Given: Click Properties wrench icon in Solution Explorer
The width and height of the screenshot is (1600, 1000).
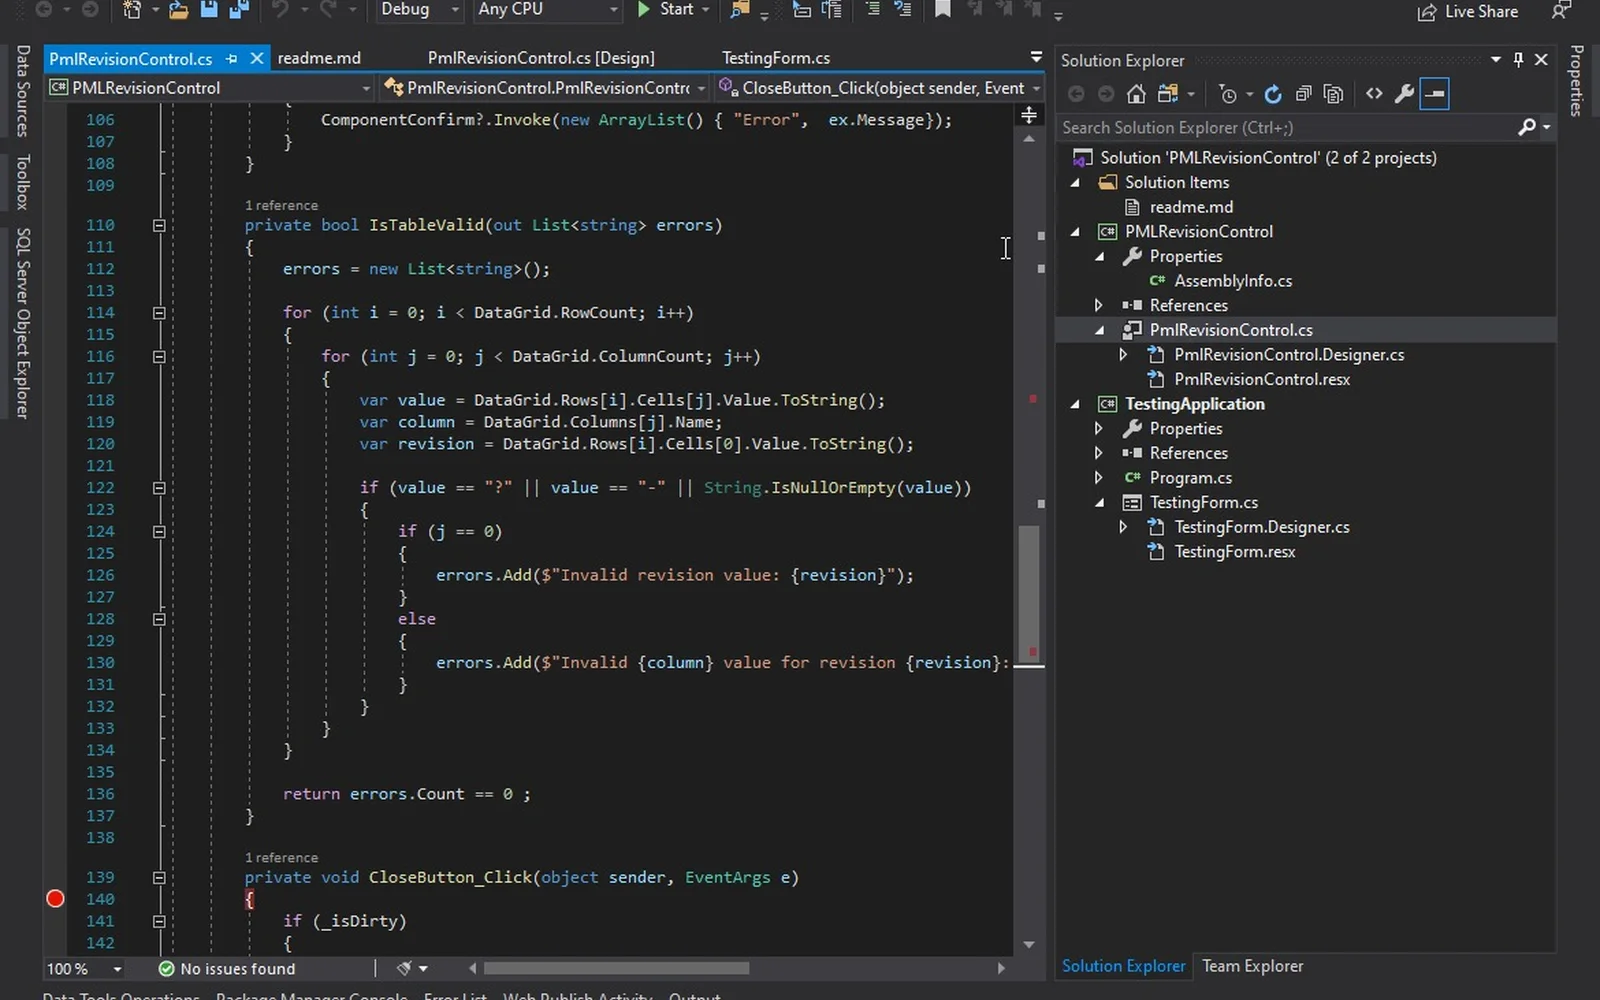Looking at the screenshot, I should point(1404,94).
